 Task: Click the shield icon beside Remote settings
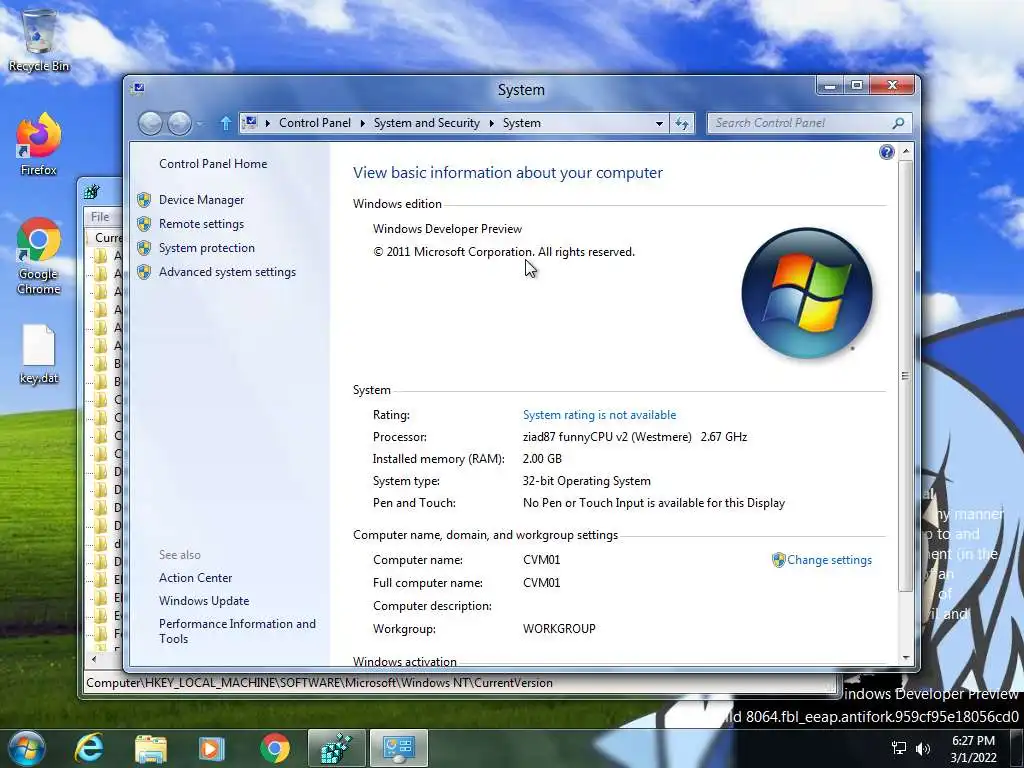click(x=144, y=224)
